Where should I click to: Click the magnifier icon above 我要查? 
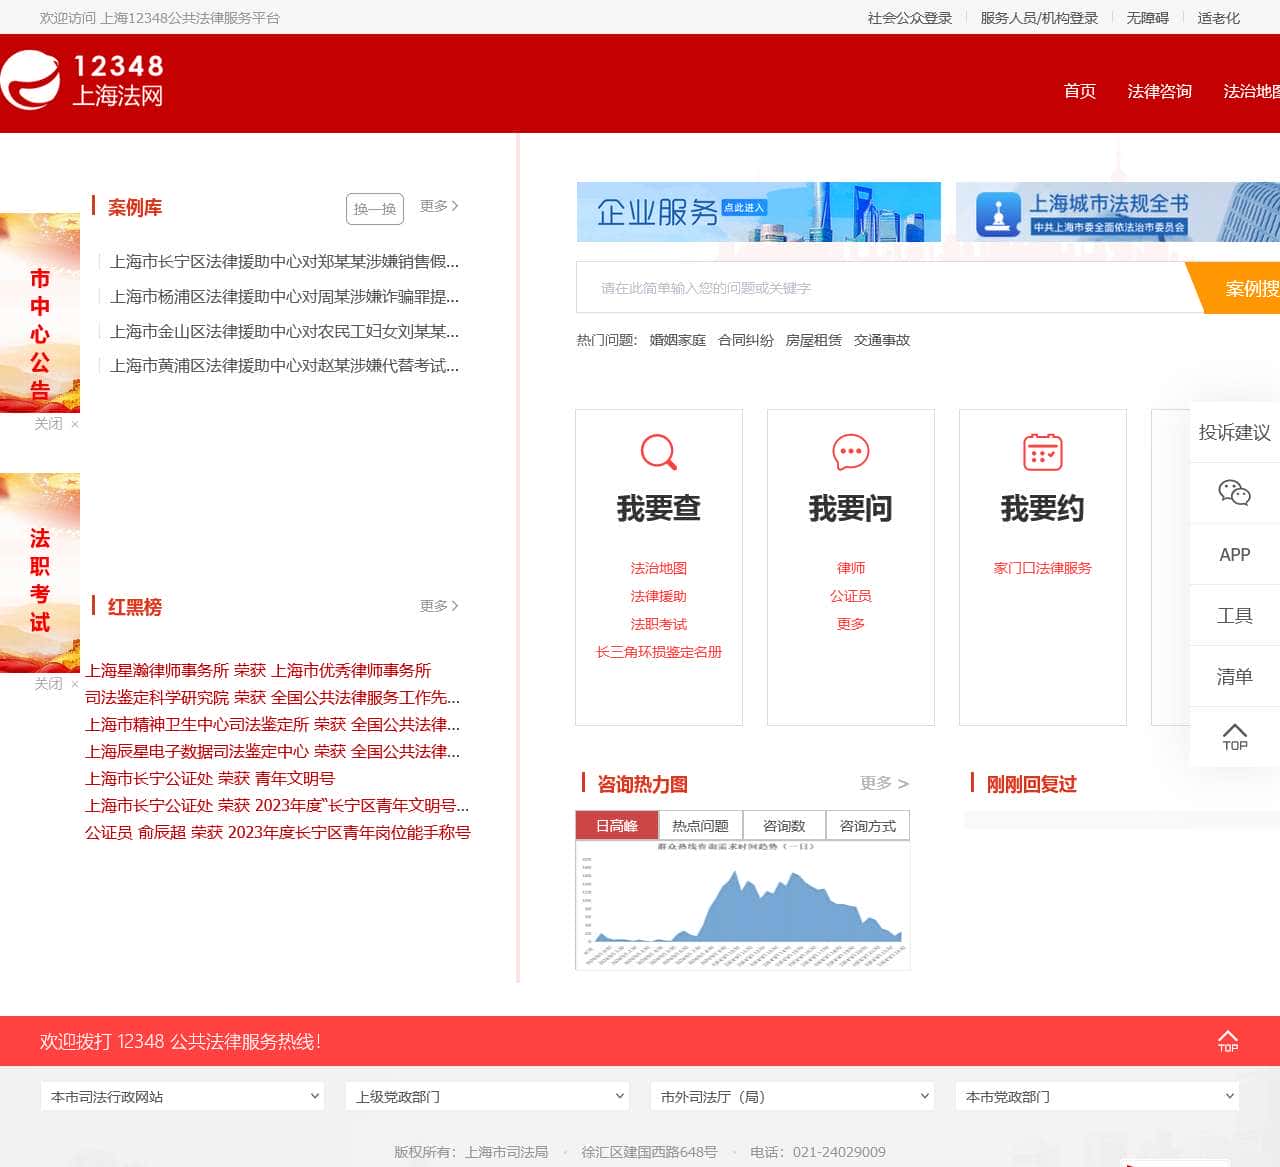tap(658, 452)
